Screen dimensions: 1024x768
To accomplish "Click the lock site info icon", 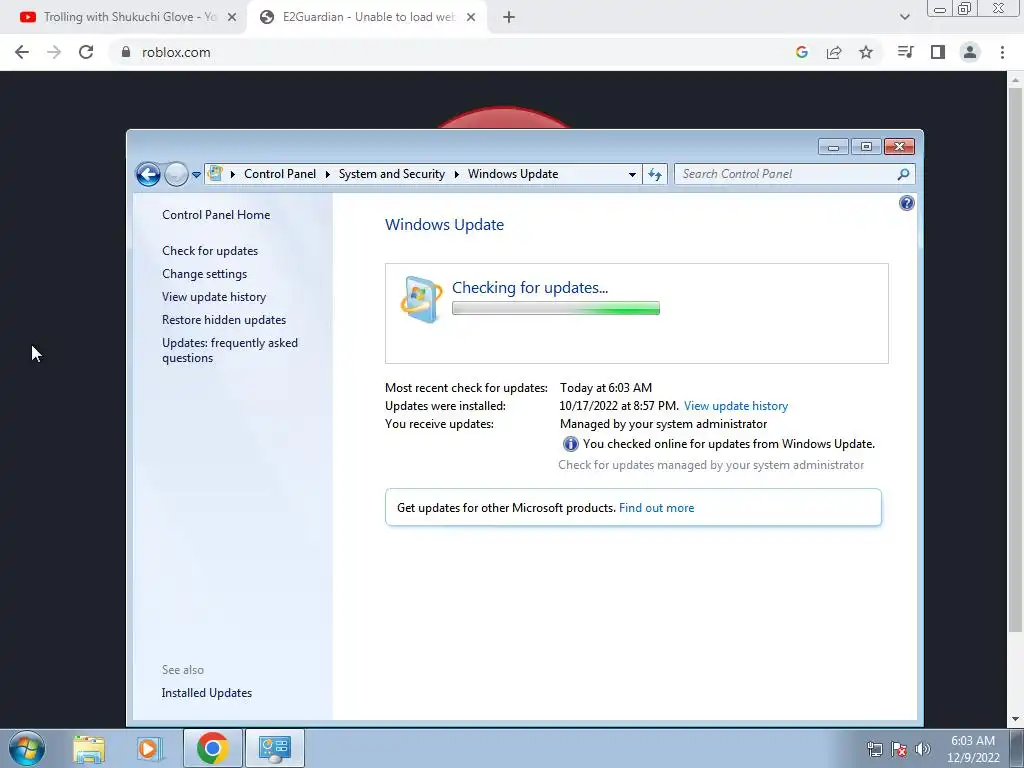I will (126, 52).
